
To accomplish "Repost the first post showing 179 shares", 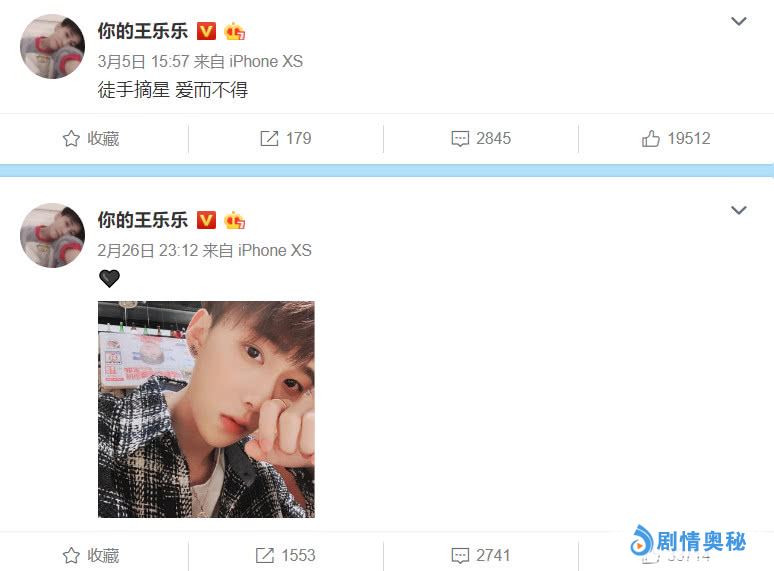I will click(x=285, y=139).
